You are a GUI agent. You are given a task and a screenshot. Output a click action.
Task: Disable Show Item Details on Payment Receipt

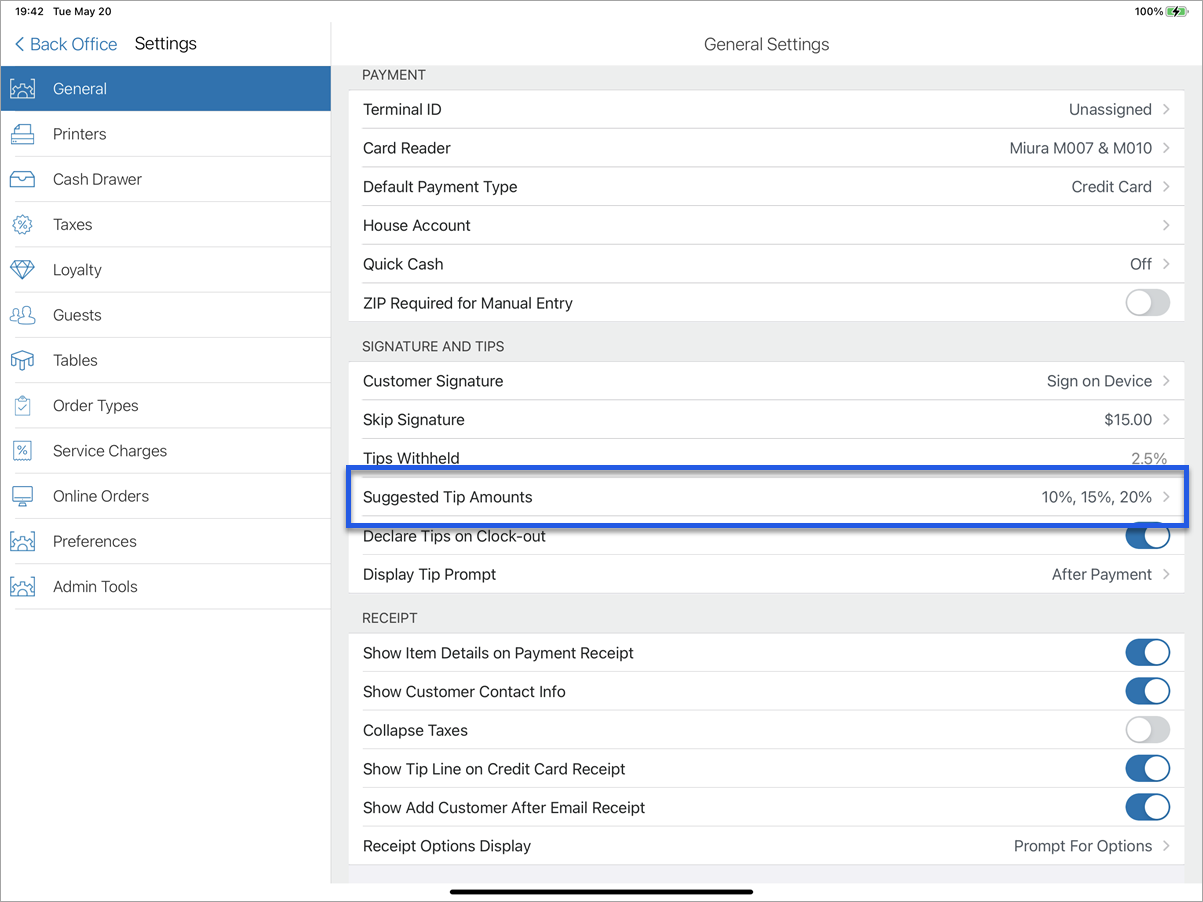1147,653
